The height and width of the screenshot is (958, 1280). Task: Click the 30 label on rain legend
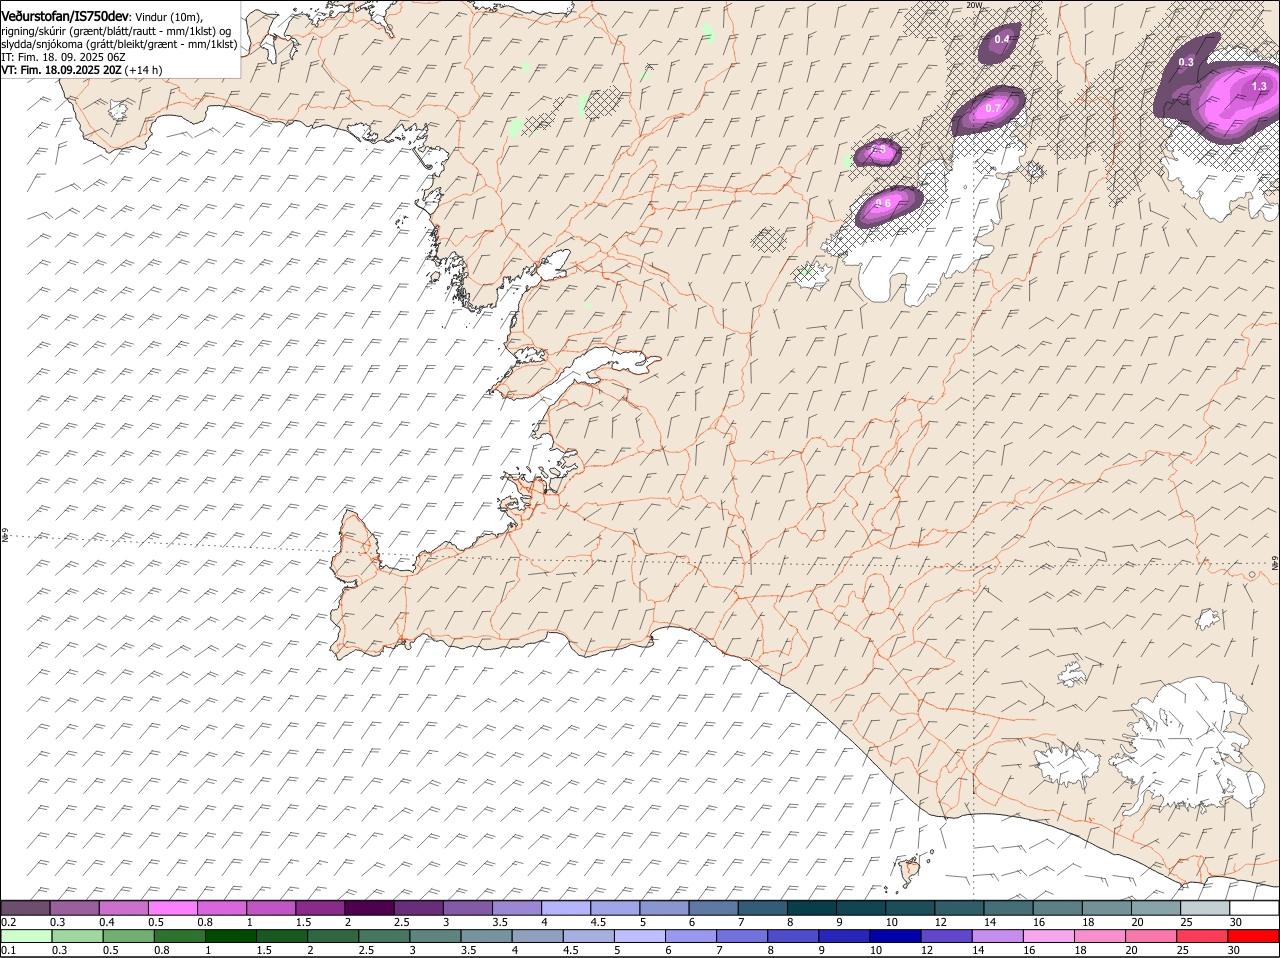click(1233, 950)
